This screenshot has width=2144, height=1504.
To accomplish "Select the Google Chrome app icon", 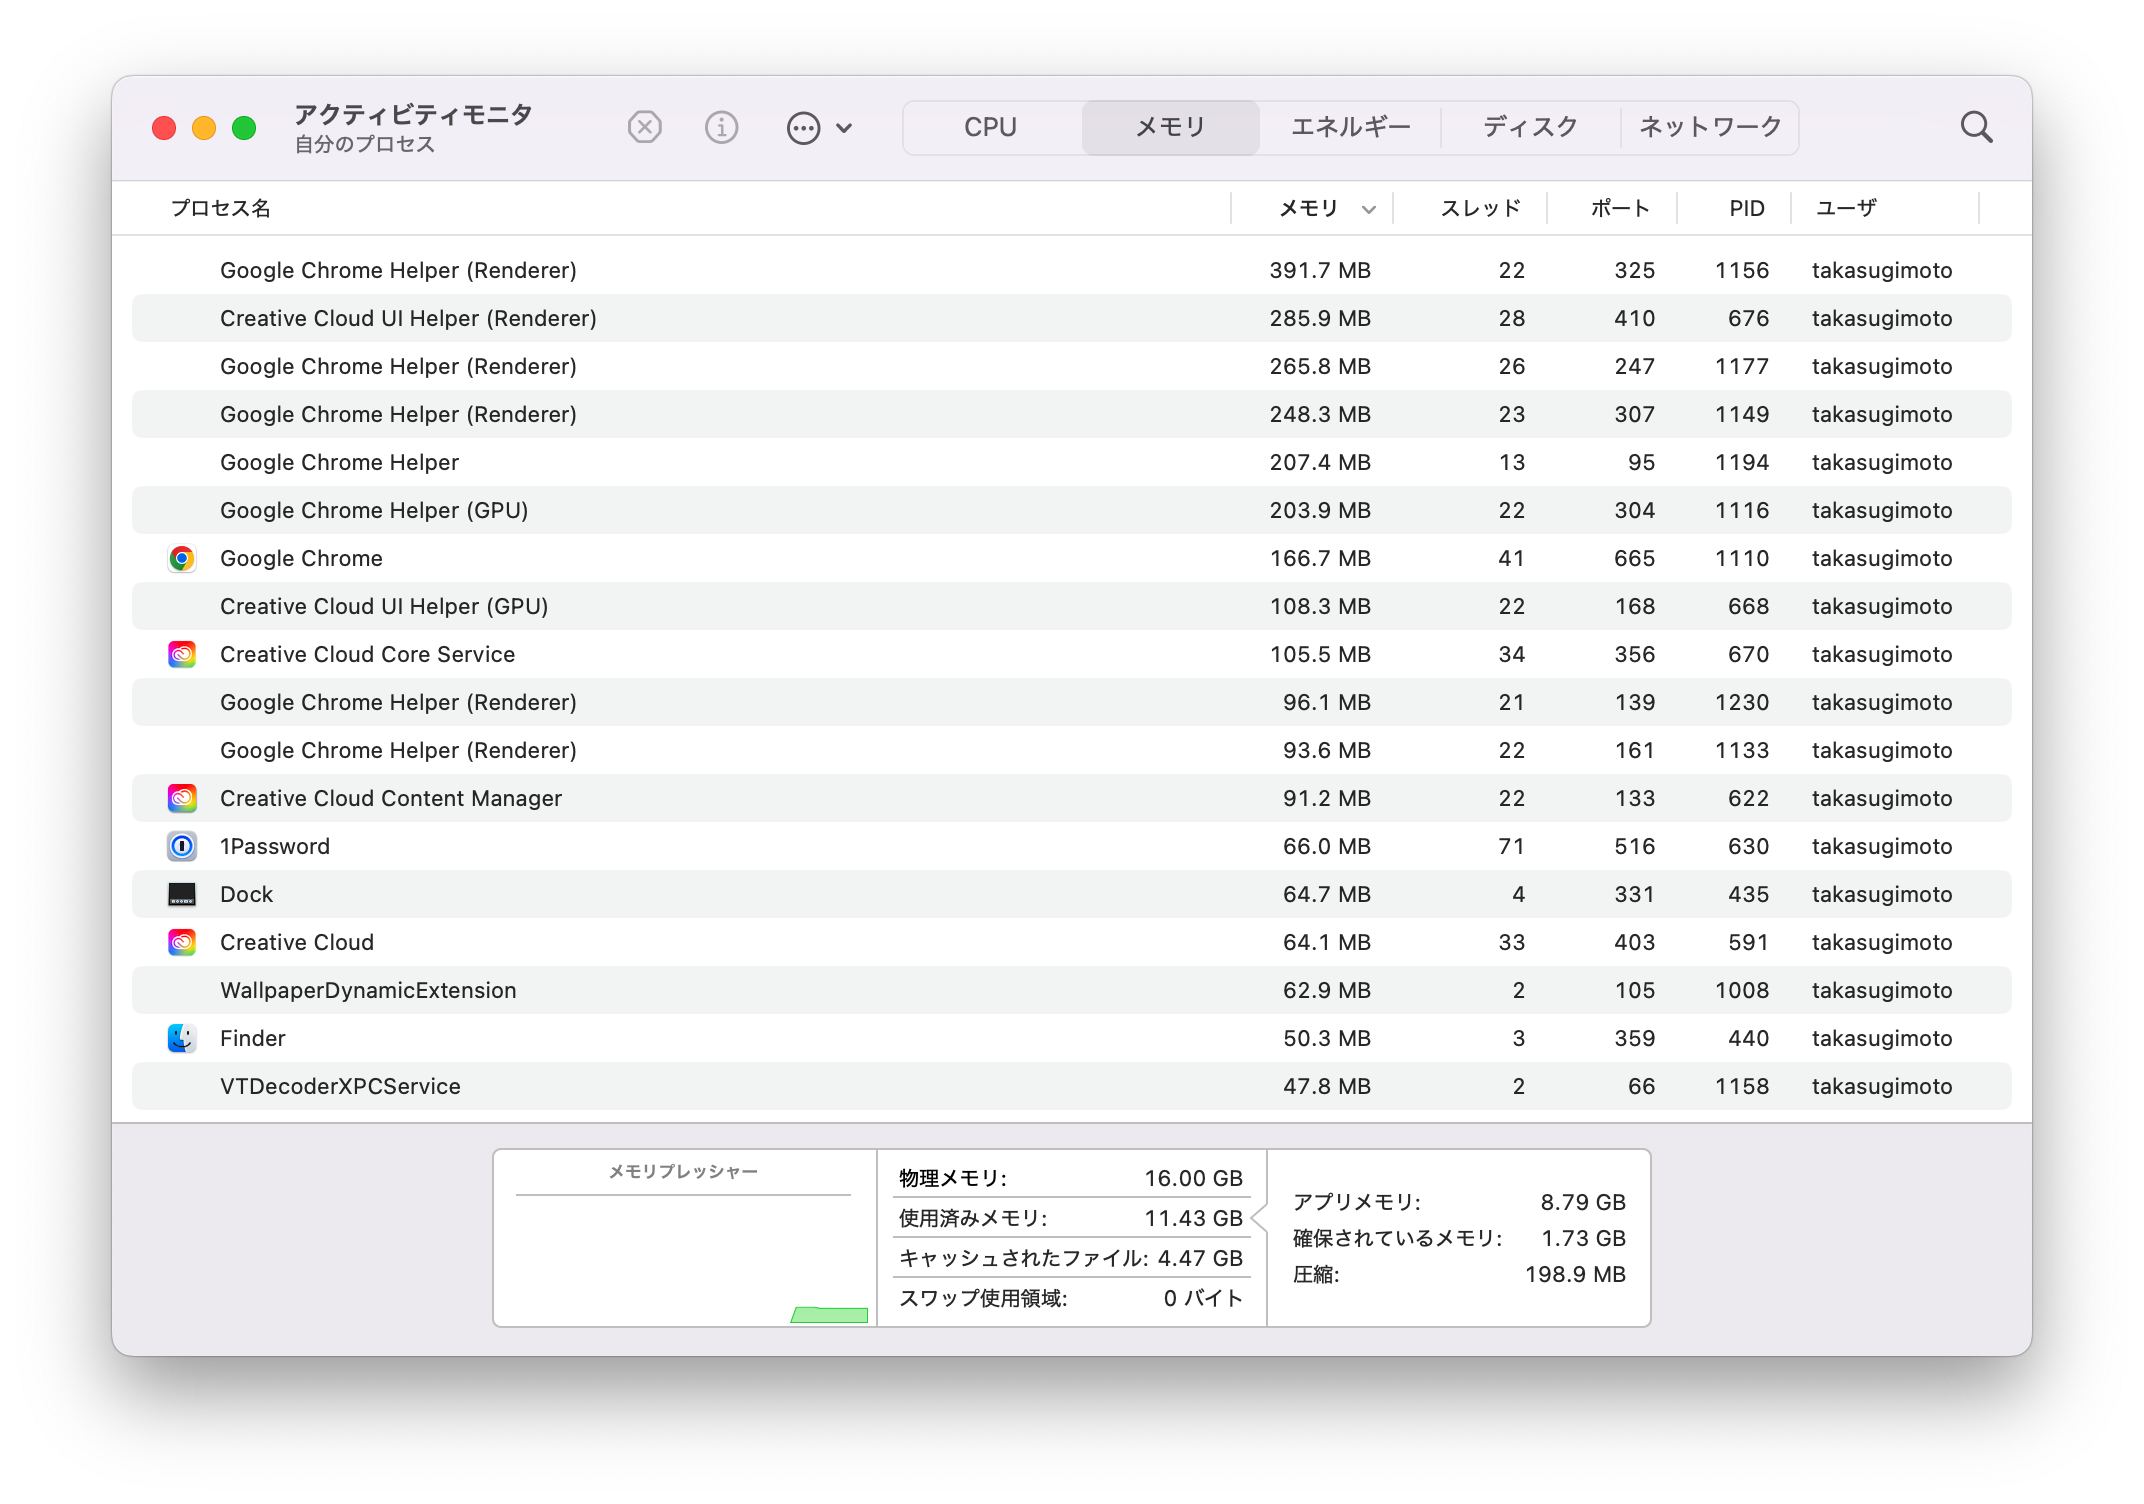I will coord(181,558).
